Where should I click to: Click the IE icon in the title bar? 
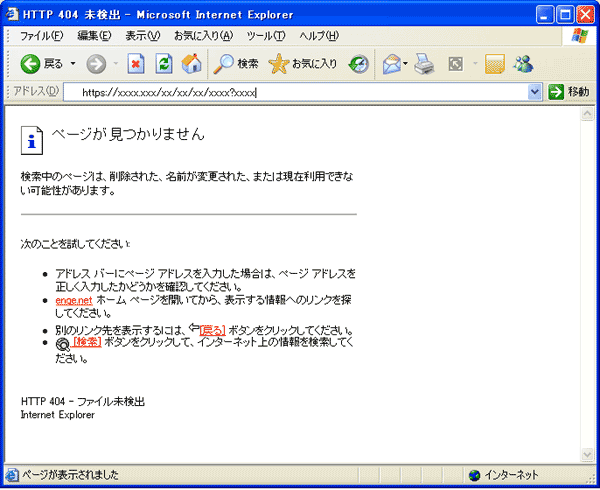point(12,14)
